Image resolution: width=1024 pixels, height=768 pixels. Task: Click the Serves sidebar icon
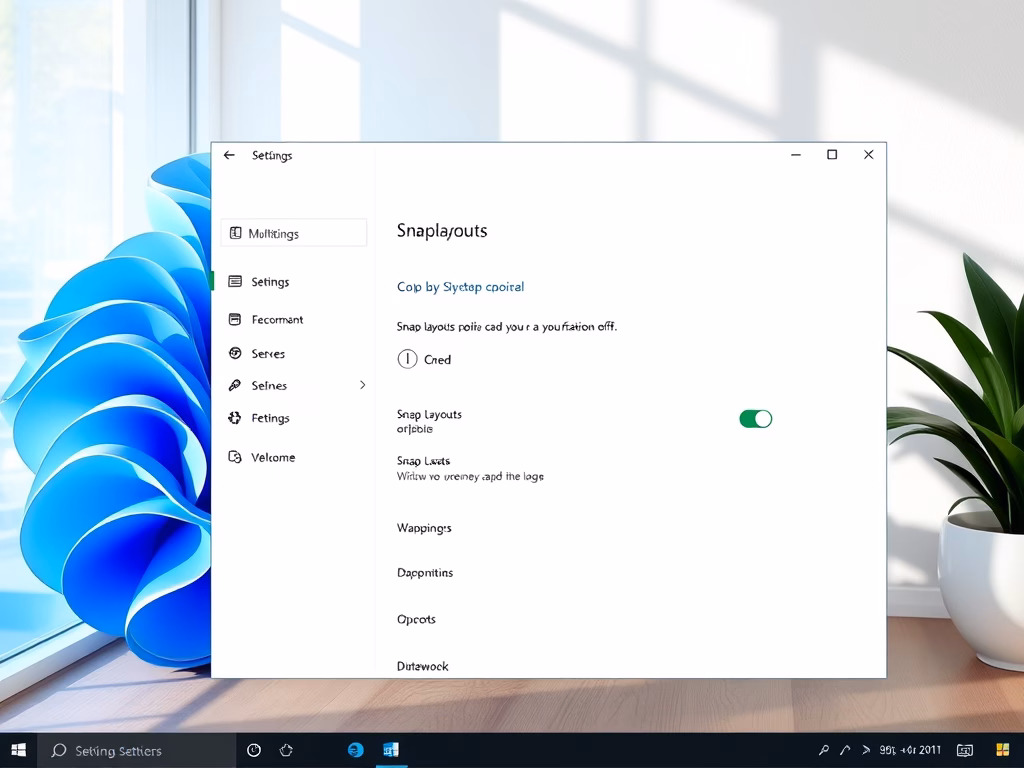(x=235, y=354)
